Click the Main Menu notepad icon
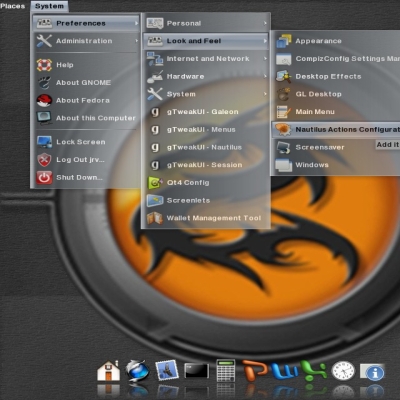The image size is (400, 400). pyautogui.click(x=284, y=112)
